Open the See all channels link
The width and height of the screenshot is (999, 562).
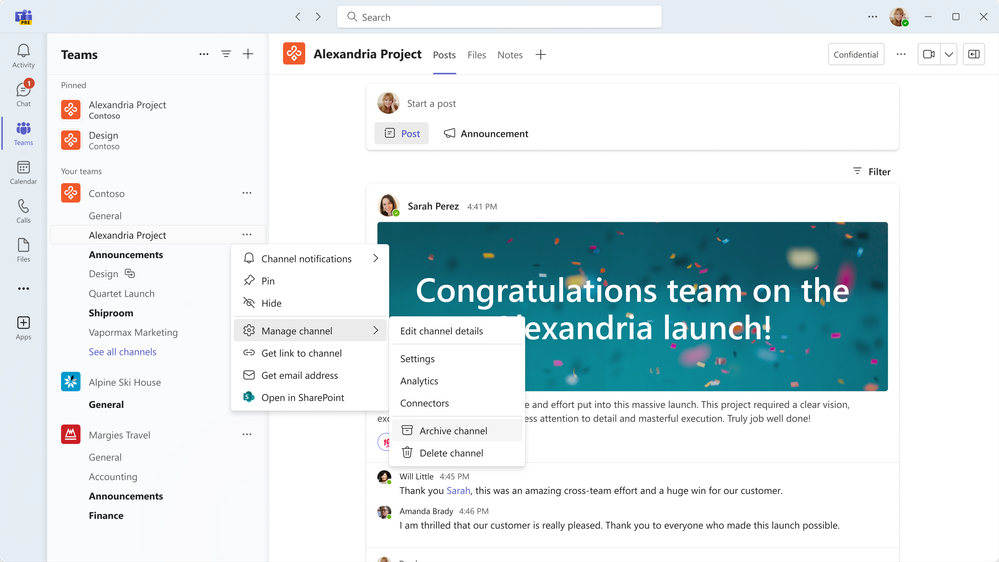(x=122, y=352)
